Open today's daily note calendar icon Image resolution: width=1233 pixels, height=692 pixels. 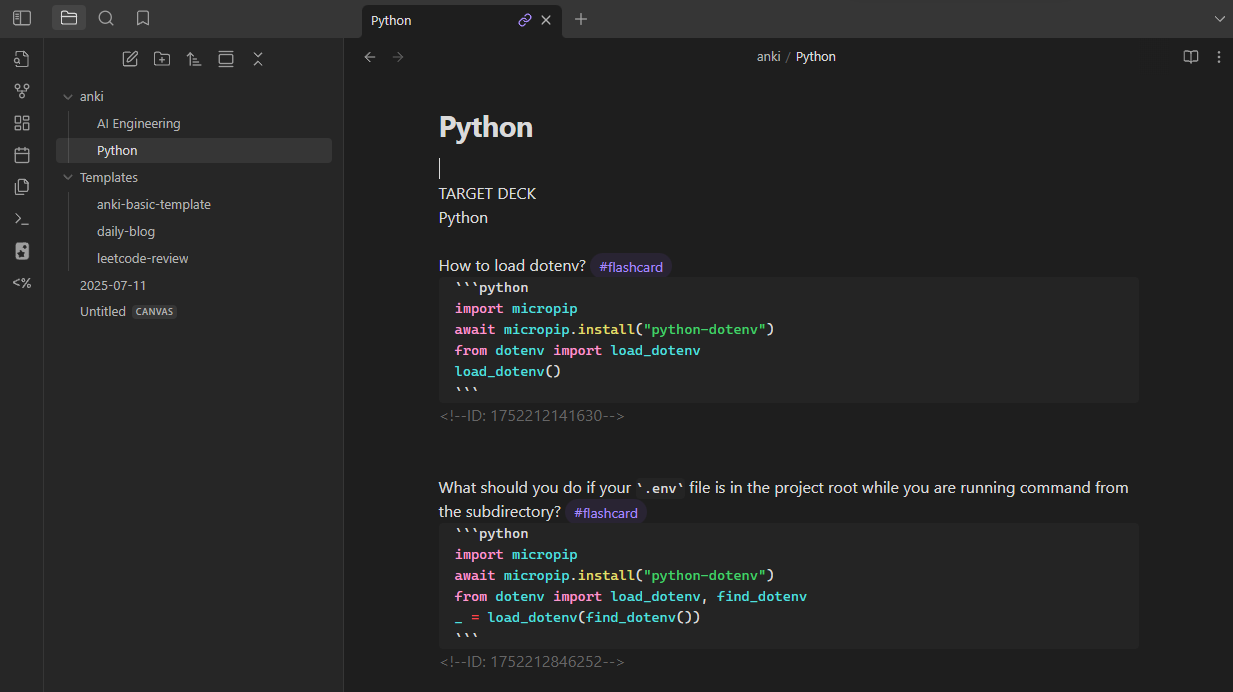point(22,155)
